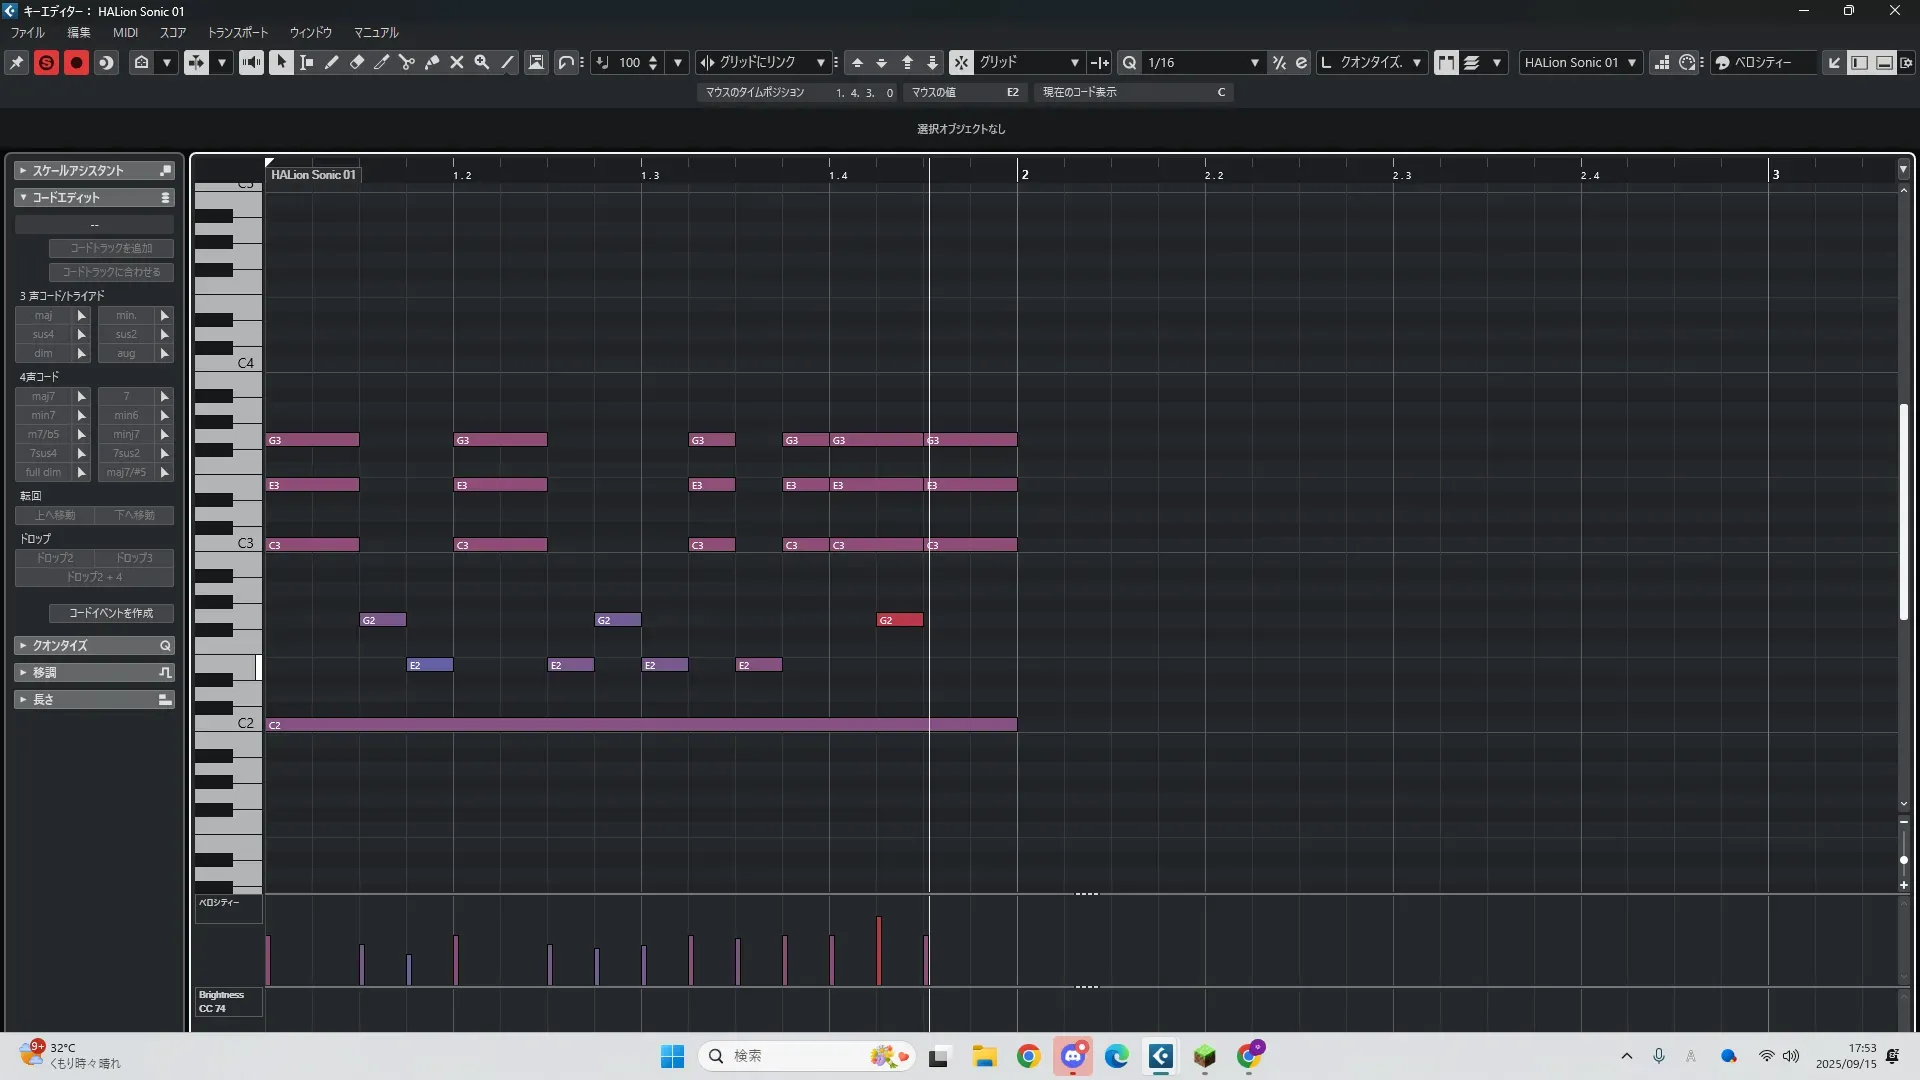The width and height of the screenshot is (1920, 1080).
Task: Select the Split scissors tool
Action: (407, 62)
